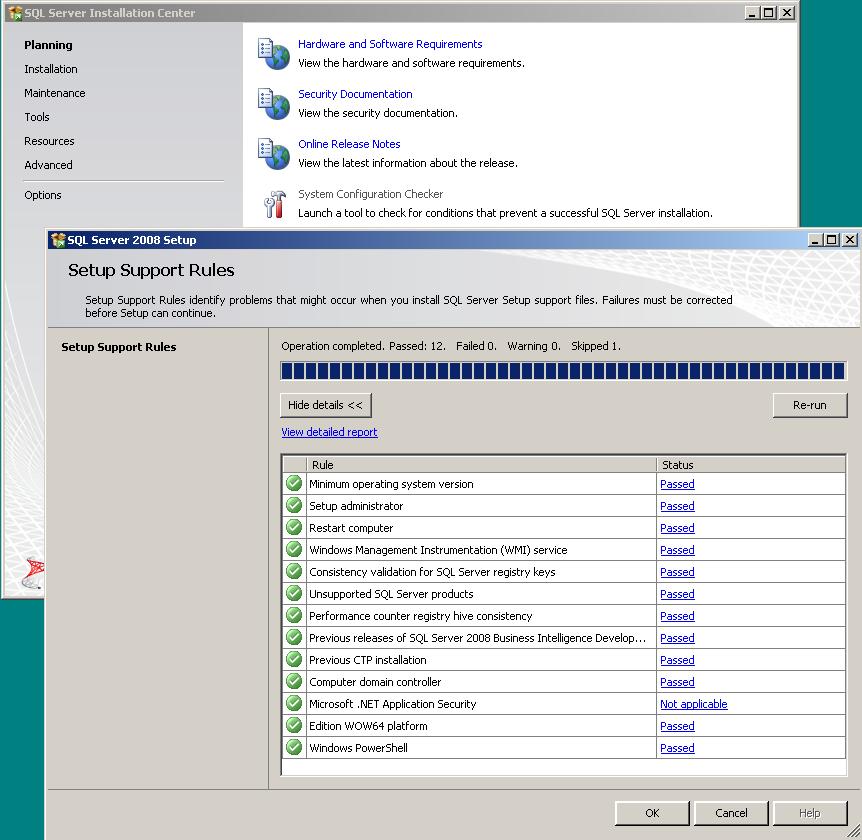Select the Planning section in Installation Center

click(x=48, y=45)
